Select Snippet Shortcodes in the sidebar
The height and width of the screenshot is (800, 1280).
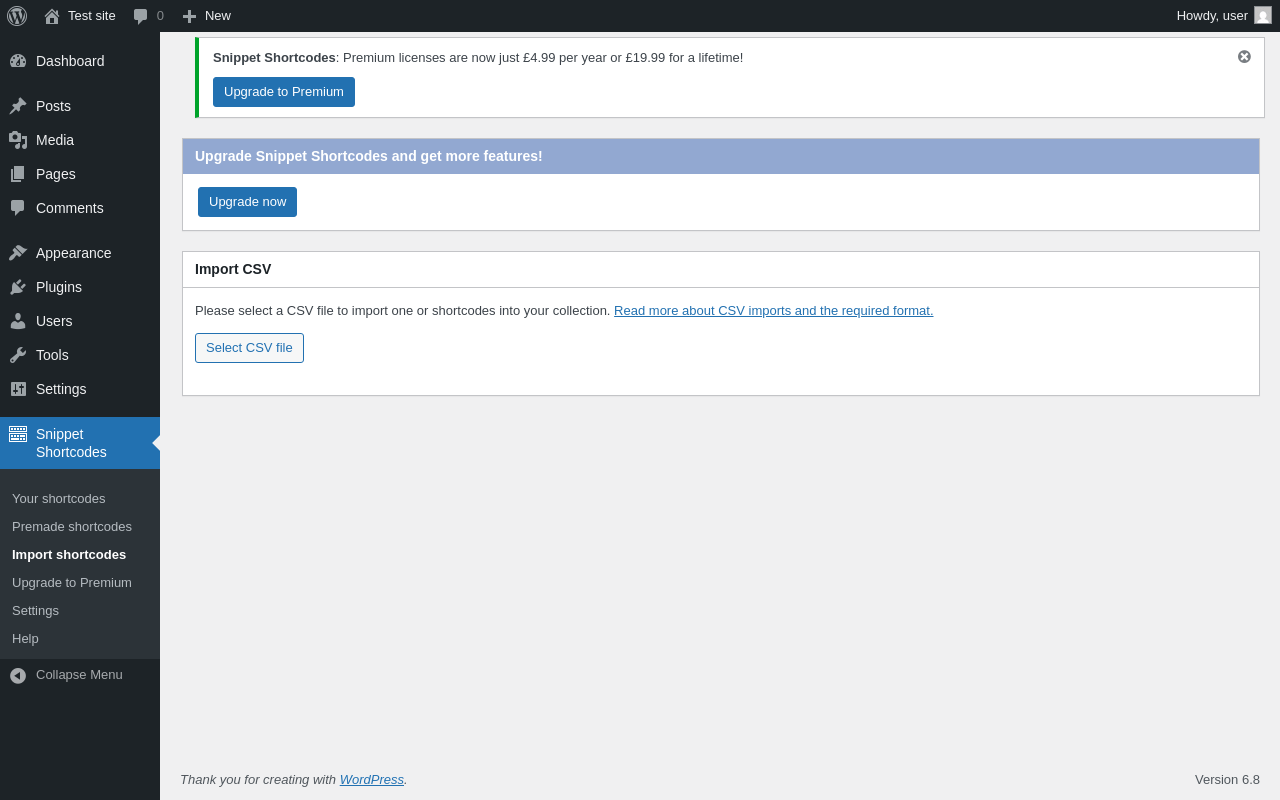tap(80, 443)
